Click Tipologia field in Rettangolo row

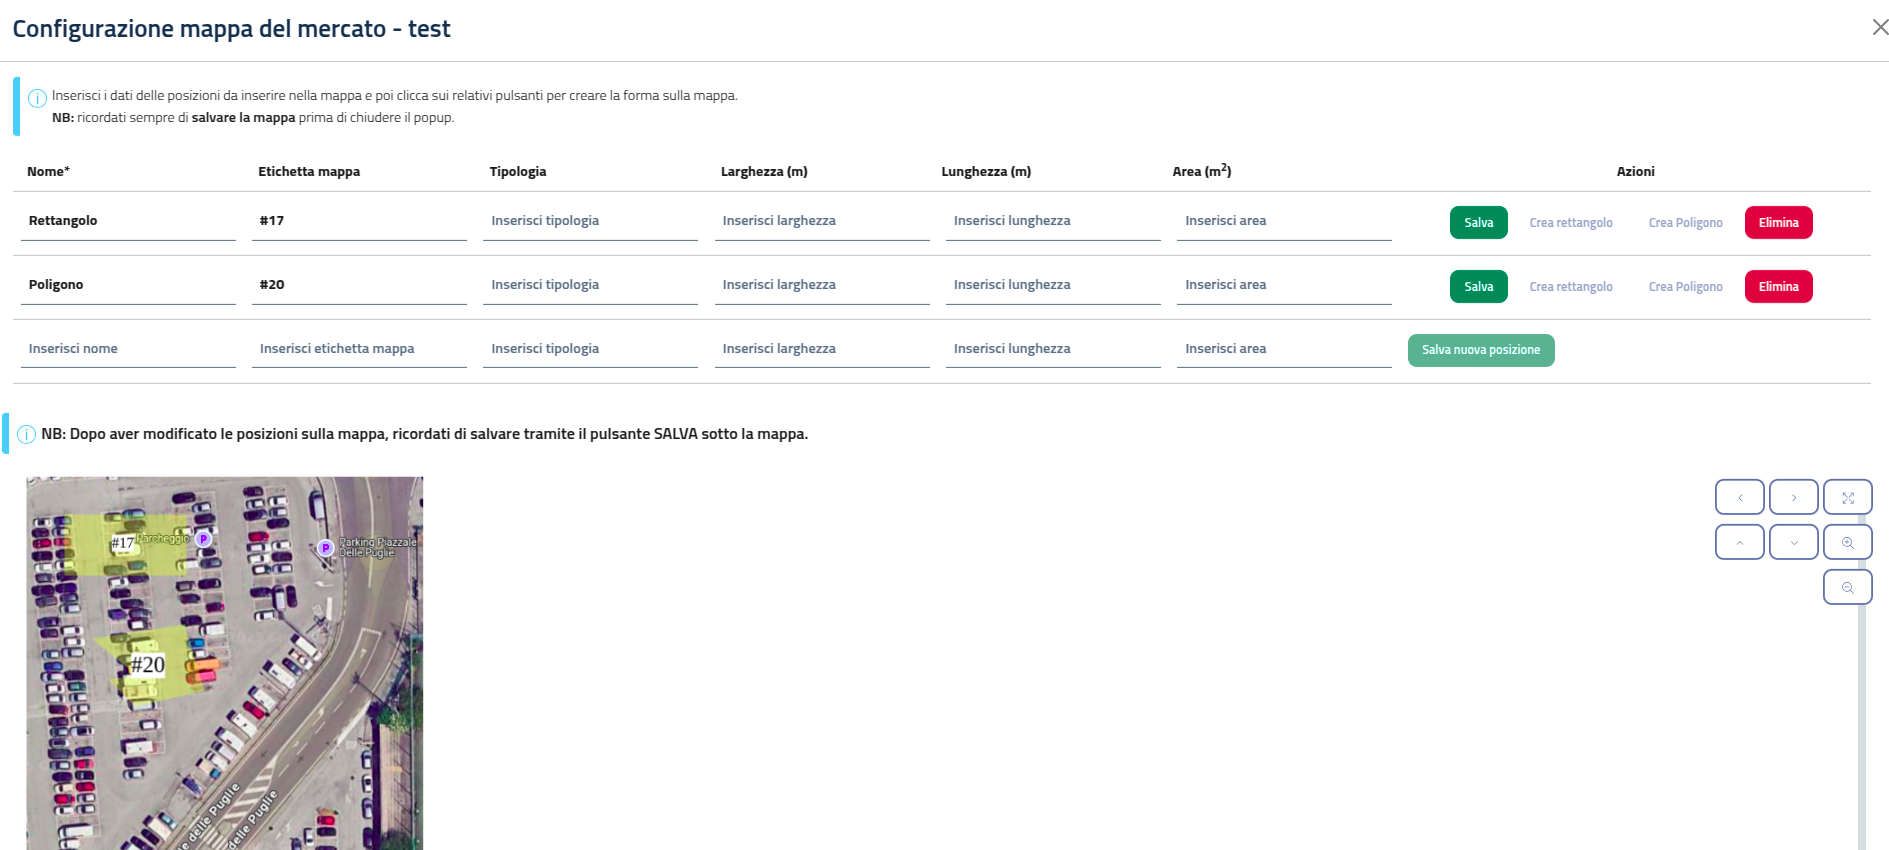tap(590, 221)
